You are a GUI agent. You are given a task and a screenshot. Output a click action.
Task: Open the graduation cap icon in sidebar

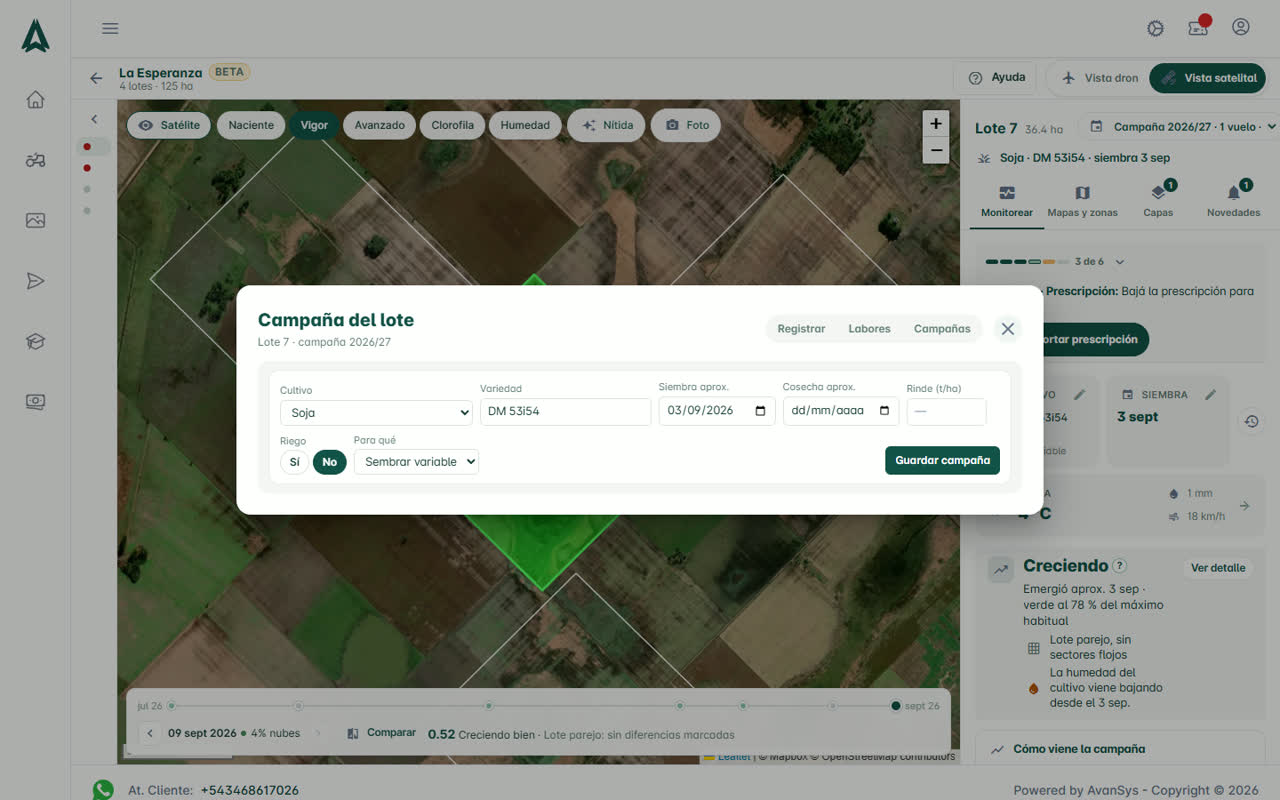35,341
